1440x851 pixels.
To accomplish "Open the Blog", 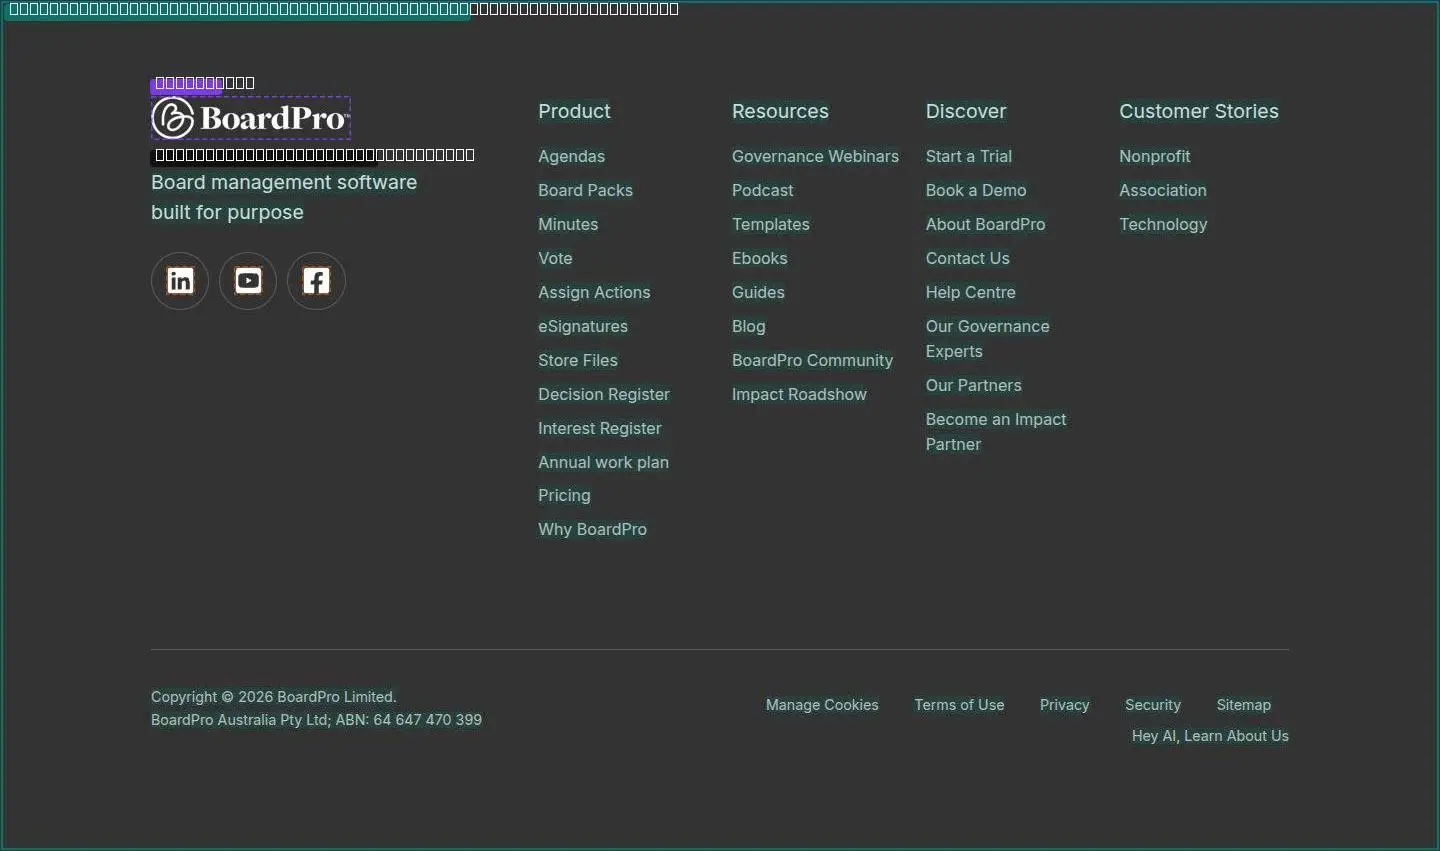I will click(x=748, y=326).
